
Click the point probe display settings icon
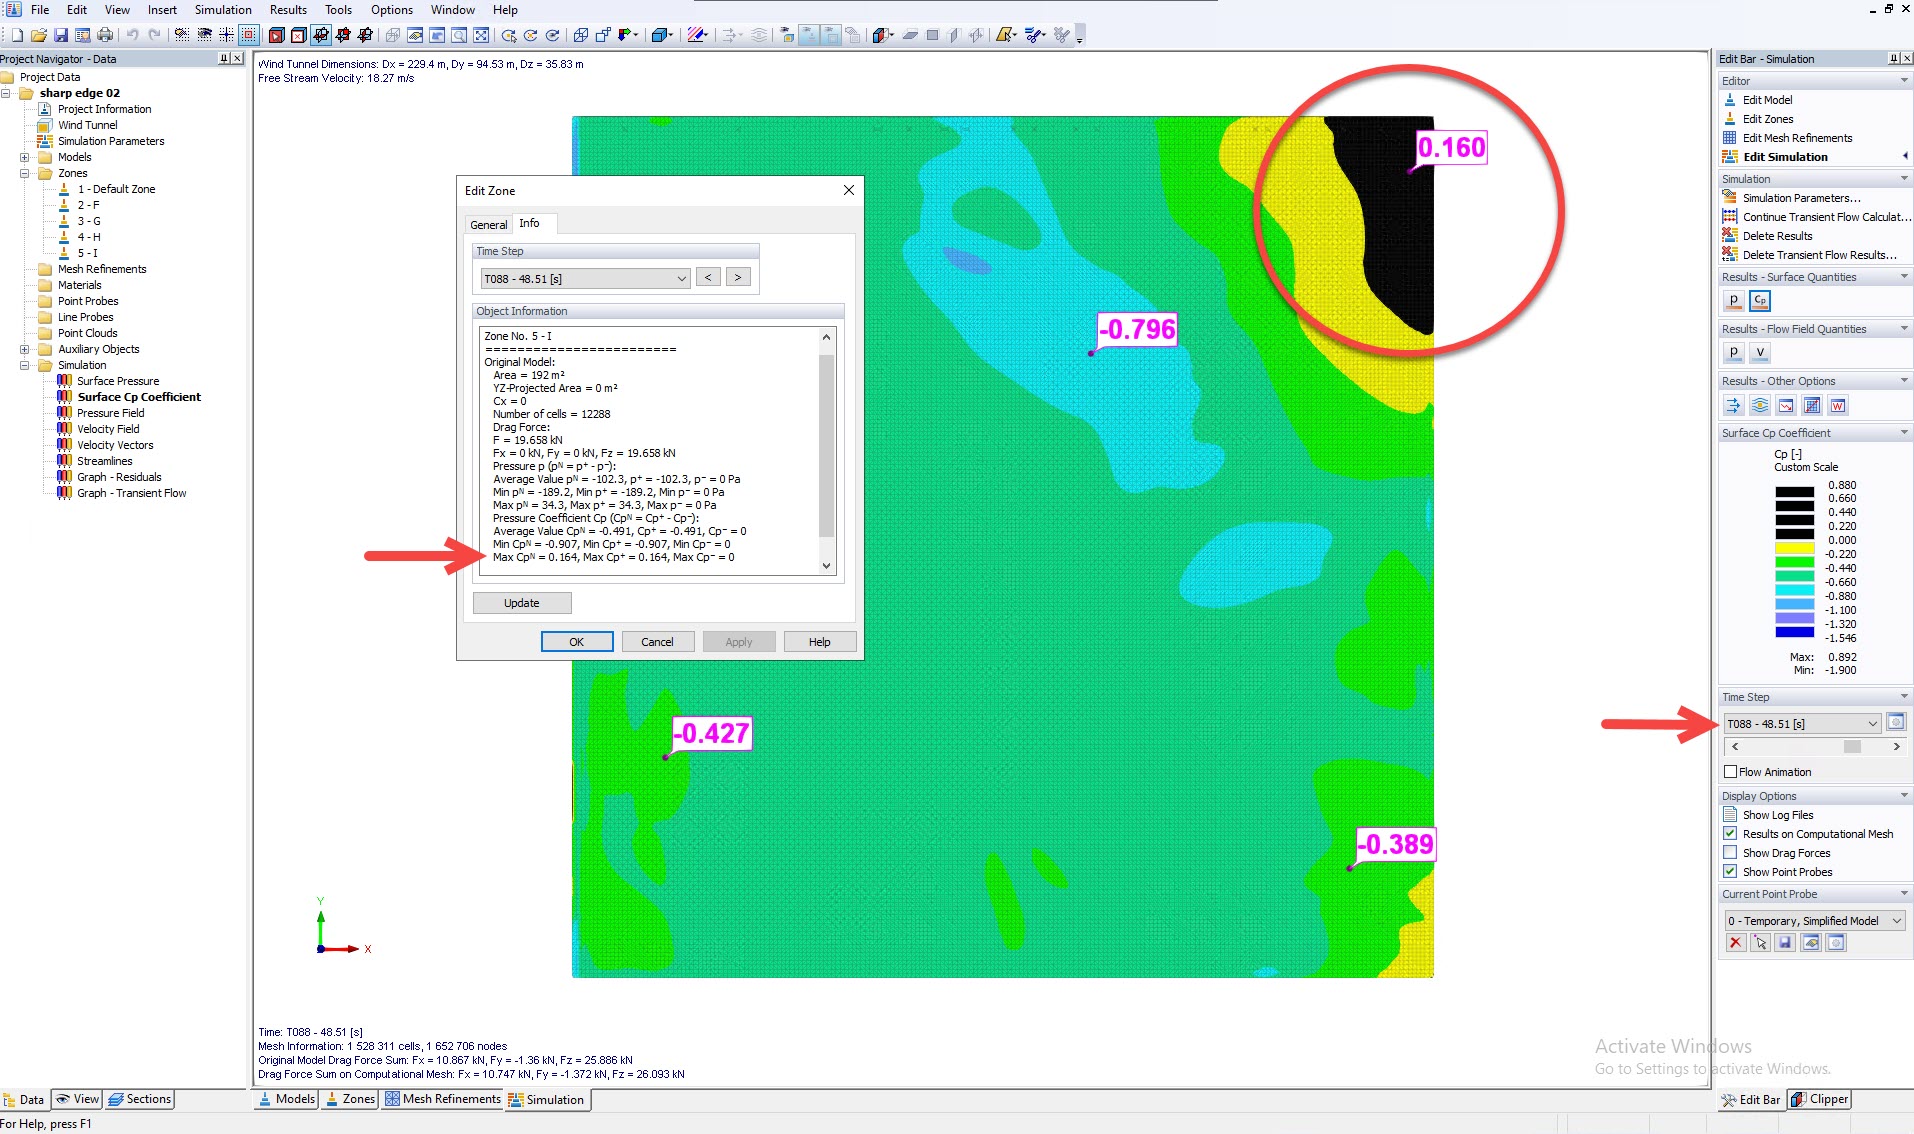pyautogui.click(x=1836, y=943)
